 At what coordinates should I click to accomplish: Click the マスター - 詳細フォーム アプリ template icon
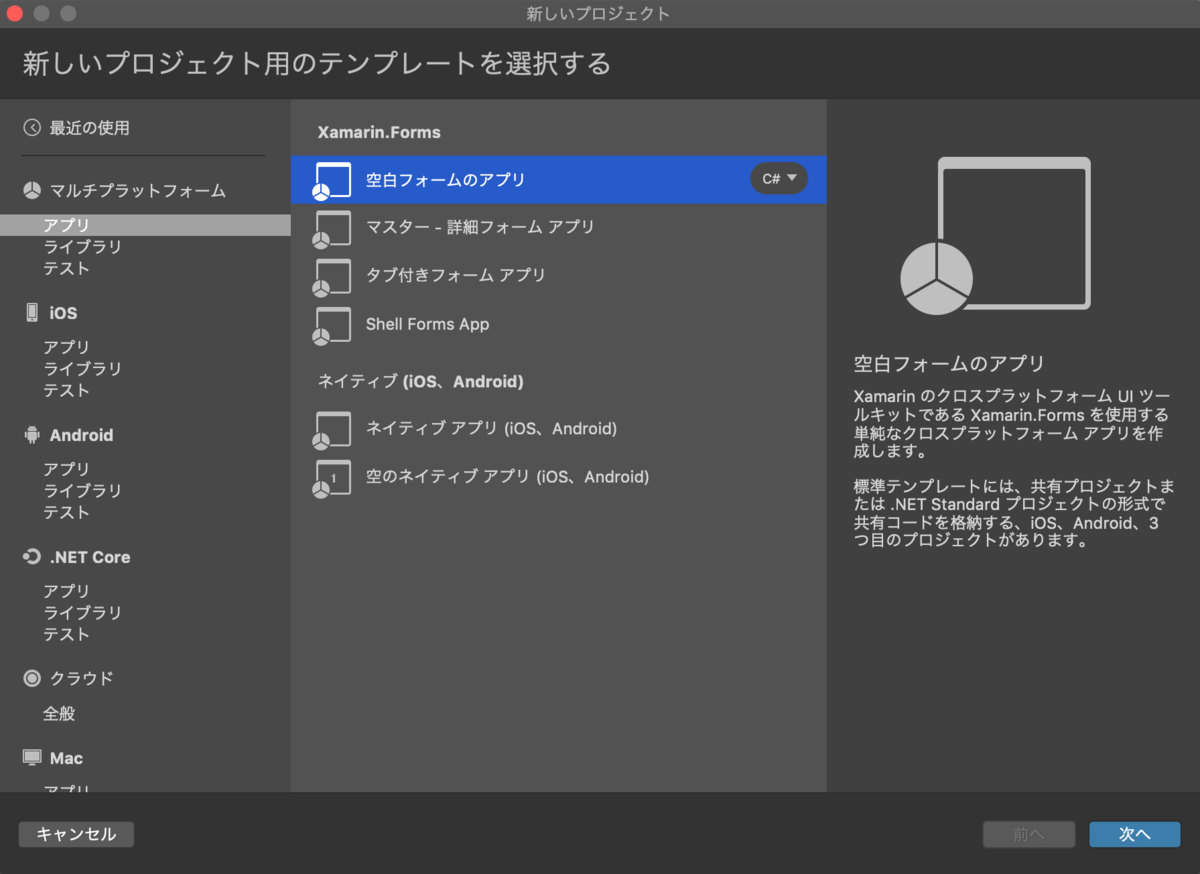click(x=331, y=228)
